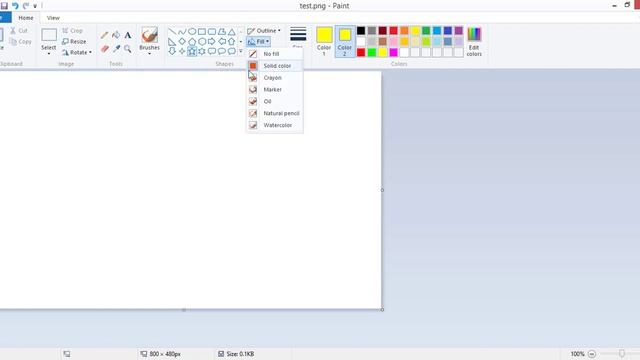Choose the Line shape

click(172, 31)
